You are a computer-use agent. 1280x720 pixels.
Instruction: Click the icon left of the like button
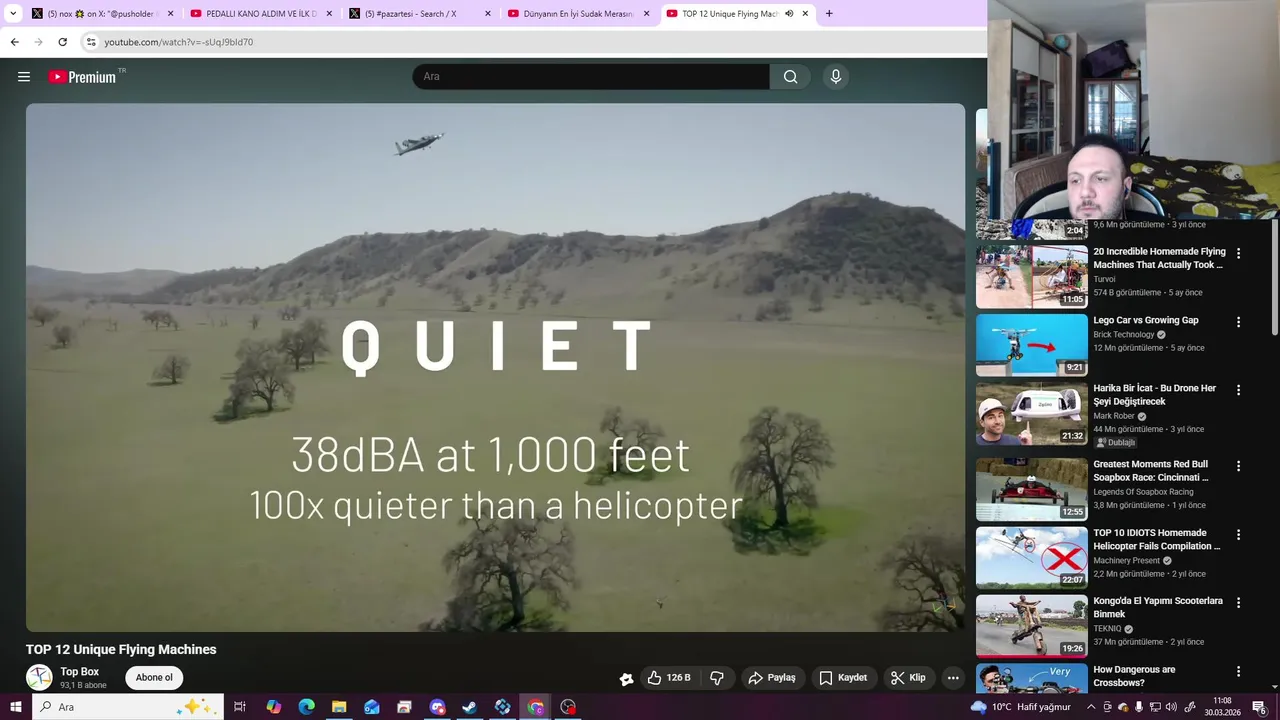click(626, 678)
